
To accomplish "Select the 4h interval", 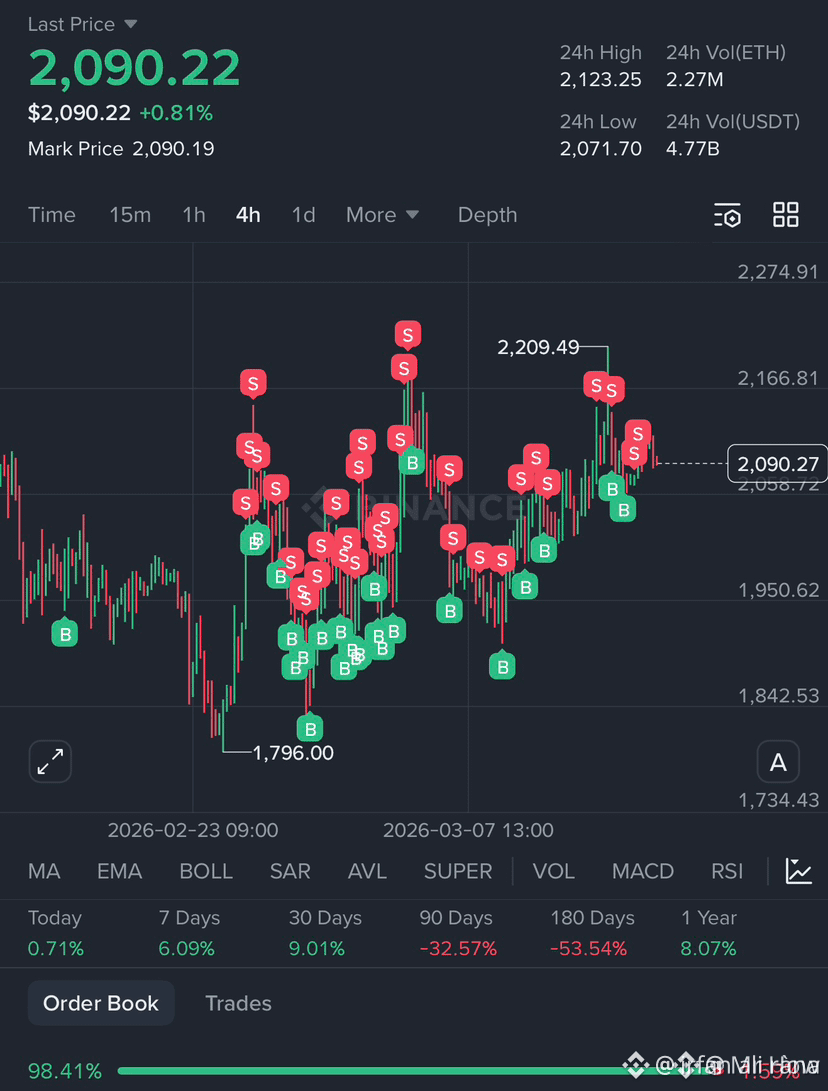I will tap(248, 215).
